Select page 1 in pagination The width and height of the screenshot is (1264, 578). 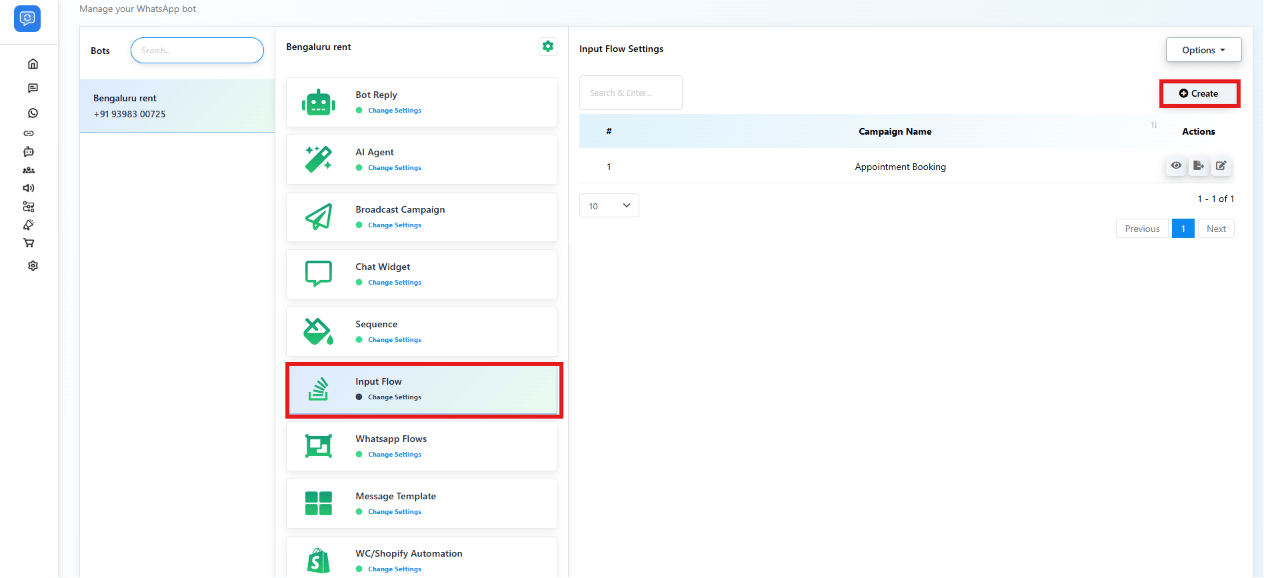coord(1183,229)
